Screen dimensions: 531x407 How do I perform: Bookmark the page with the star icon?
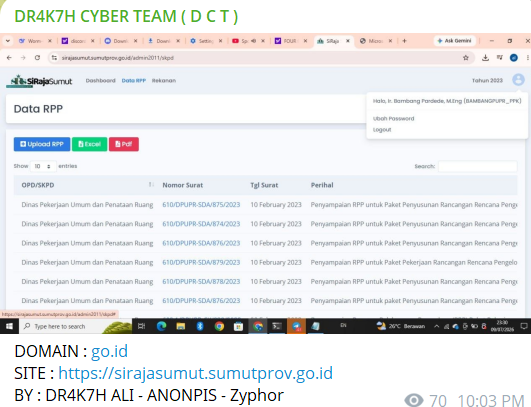pos(466,58)
